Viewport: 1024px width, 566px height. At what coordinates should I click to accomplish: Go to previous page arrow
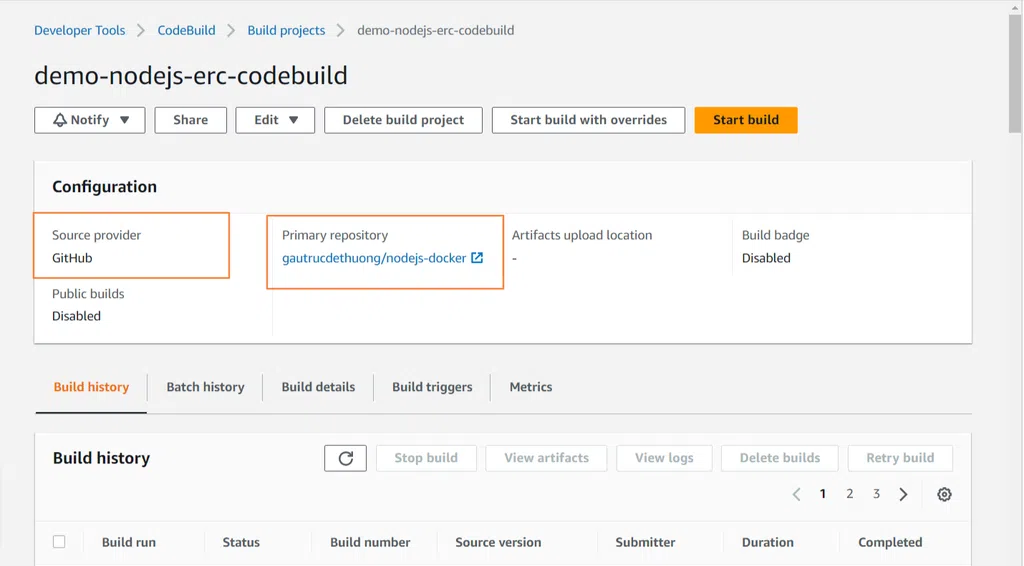[x=796, y=494]
